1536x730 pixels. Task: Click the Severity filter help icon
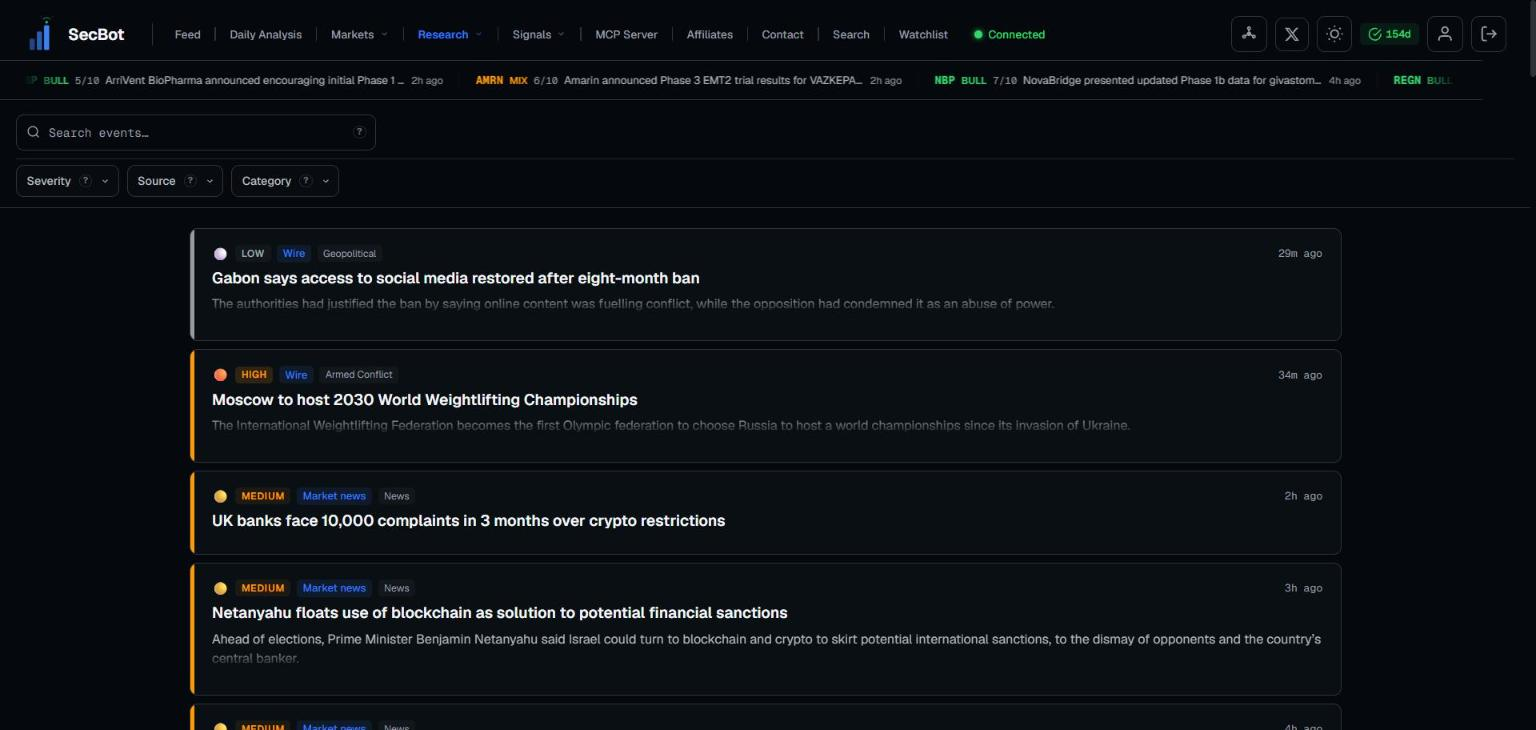[x=85, y=181]
